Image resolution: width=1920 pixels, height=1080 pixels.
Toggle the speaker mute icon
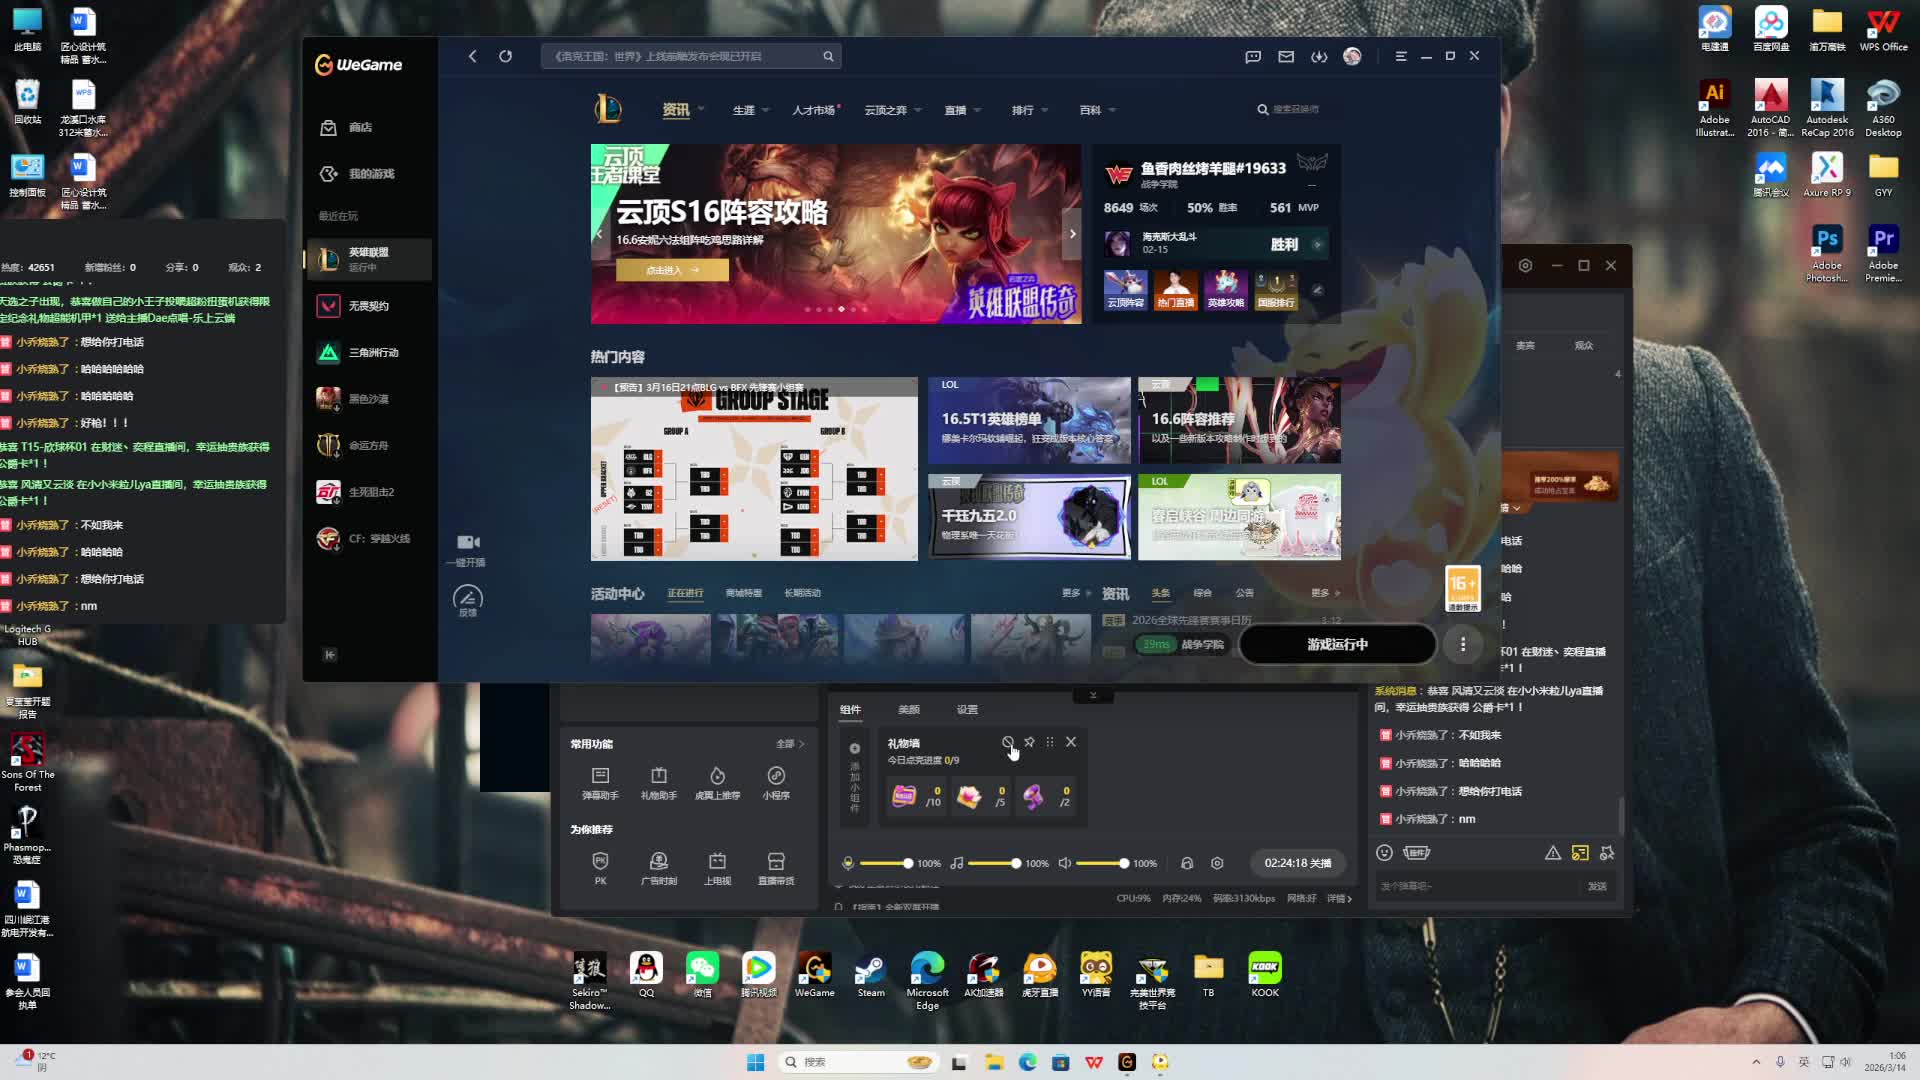[1065, 863]
